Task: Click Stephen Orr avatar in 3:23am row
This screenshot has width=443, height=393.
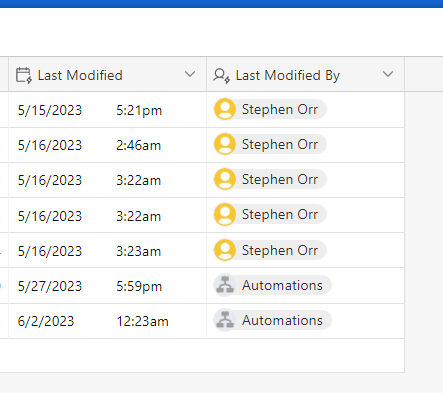Action: [225, 250]
